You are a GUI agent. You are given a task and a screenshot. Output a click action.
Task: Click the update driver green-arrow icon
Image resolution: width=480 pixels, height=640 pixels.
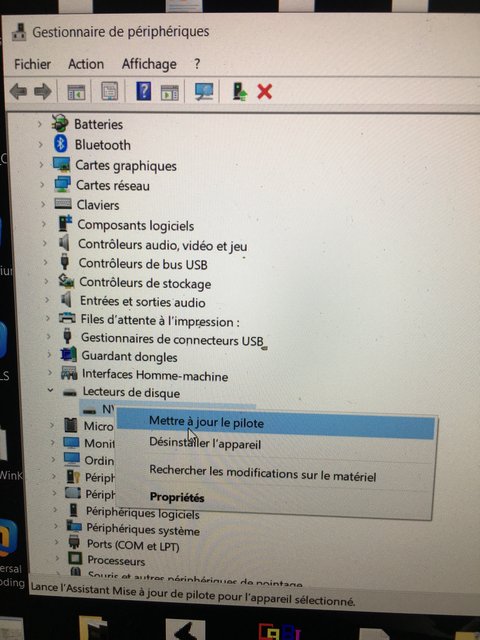coord(240,91)
